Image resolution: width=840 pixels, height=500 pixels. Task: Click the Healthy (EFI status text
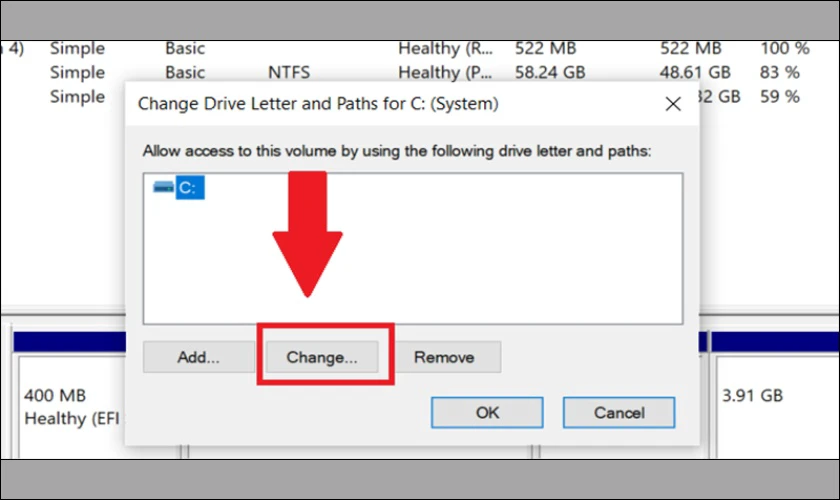coord(72,418)
